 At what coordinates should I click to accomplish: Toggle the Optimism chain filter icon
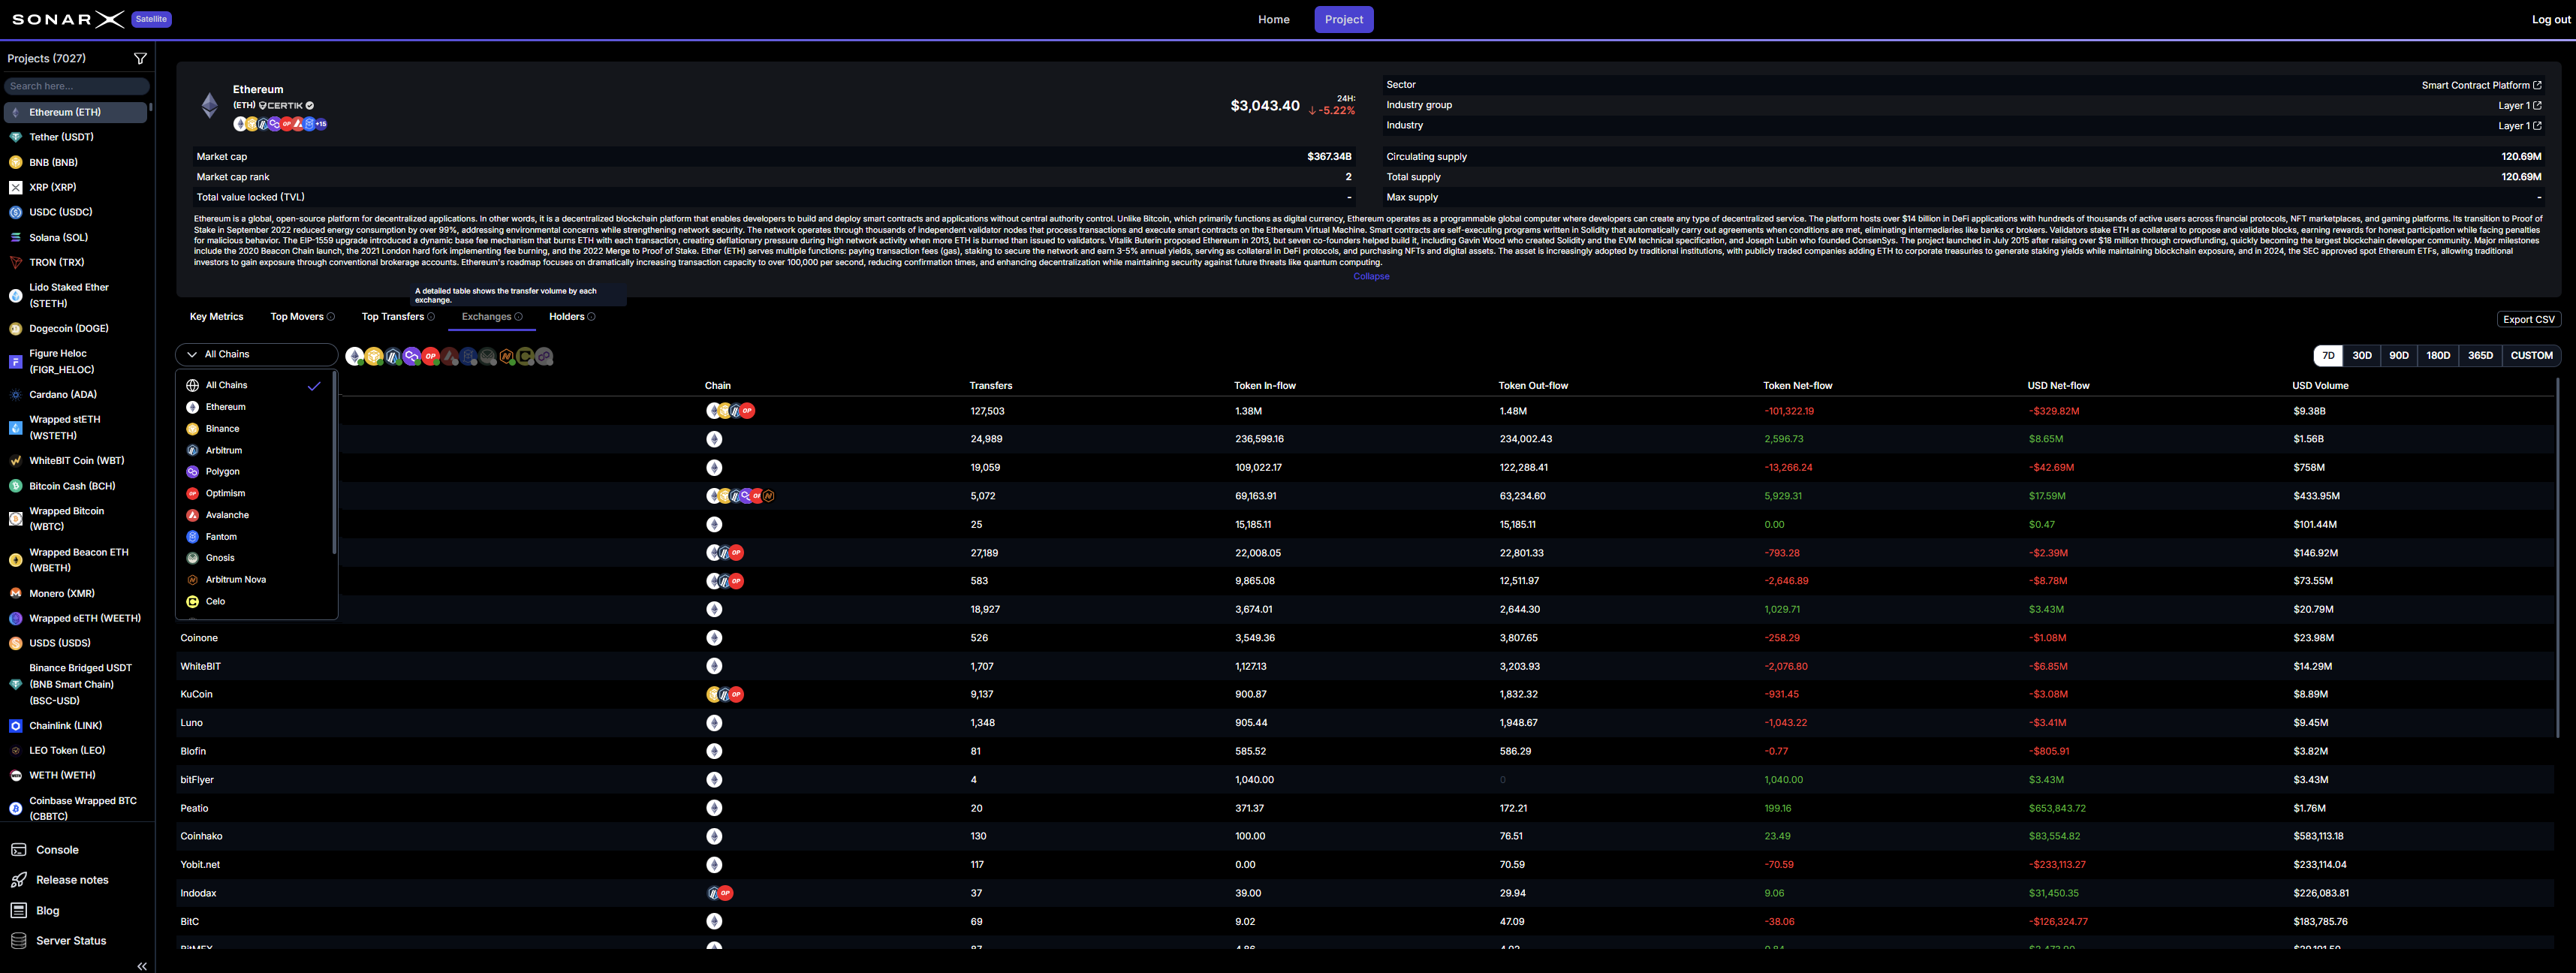pyautogui.click(x=430, y=356)
